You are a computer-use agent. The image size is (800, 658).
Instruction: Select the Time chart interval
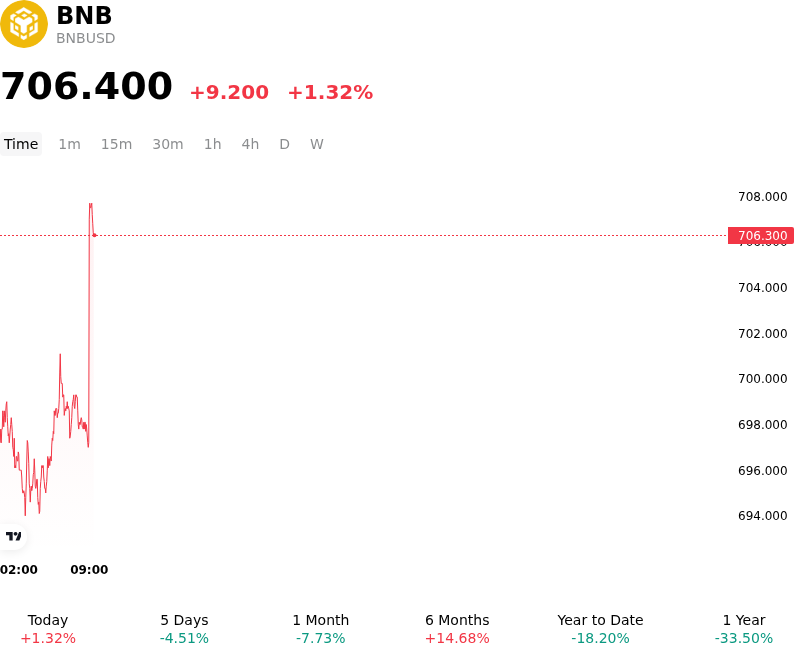(21, 144)
